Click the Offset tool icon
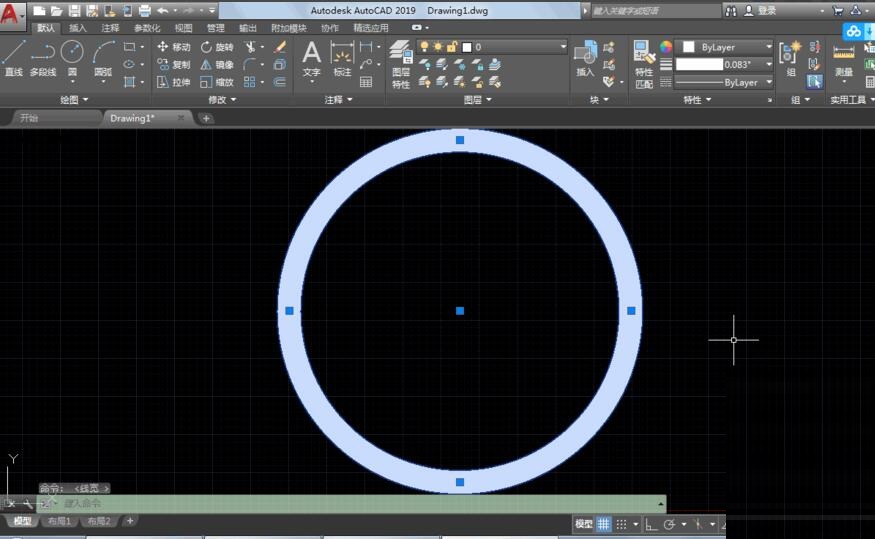Viewport: 875px width, 539px height. tap(280, 83)
